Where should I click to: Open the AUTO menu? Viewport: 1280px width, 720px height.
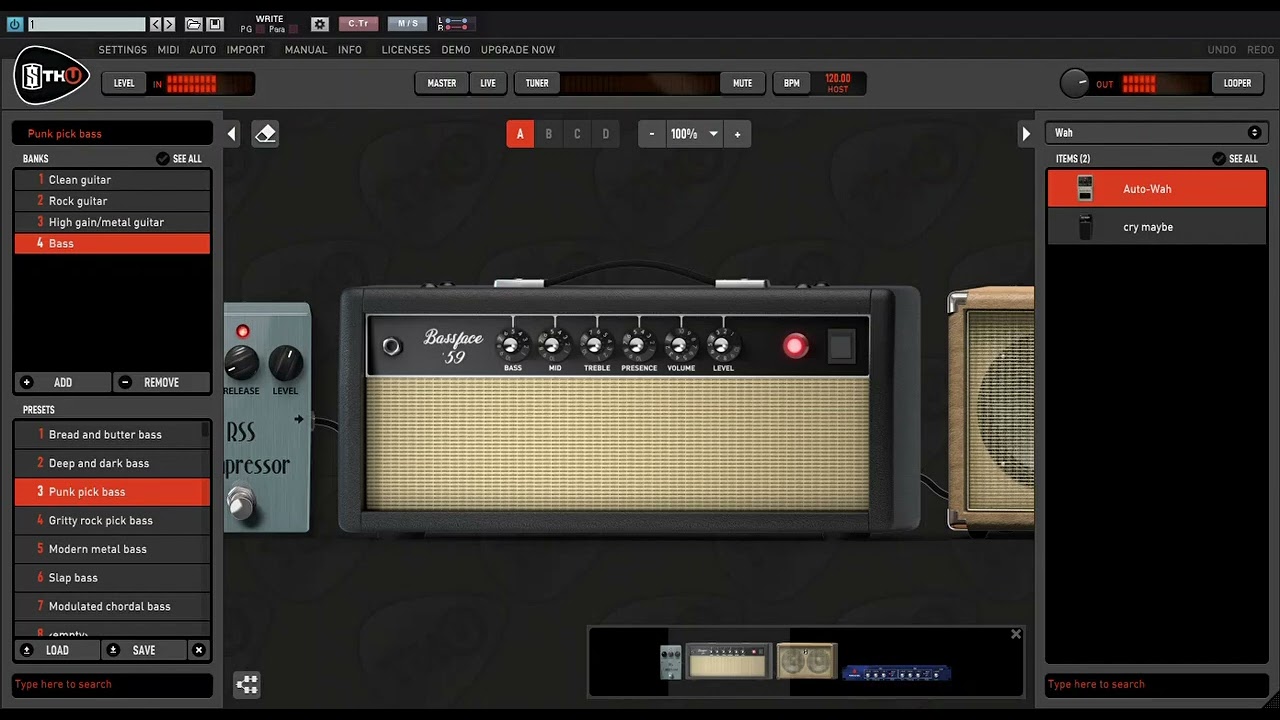pos(203,50)
